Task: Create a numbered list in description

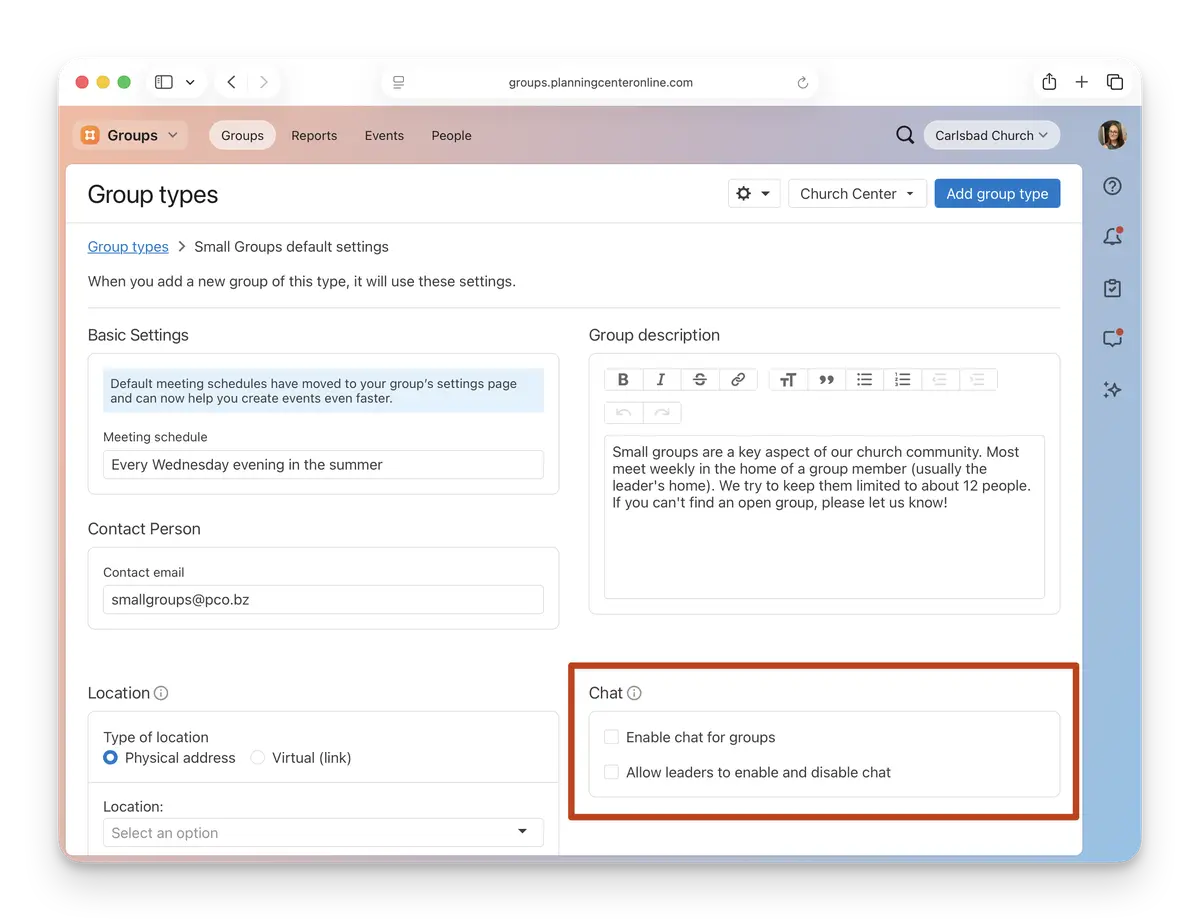Action: tap(903, 379)
